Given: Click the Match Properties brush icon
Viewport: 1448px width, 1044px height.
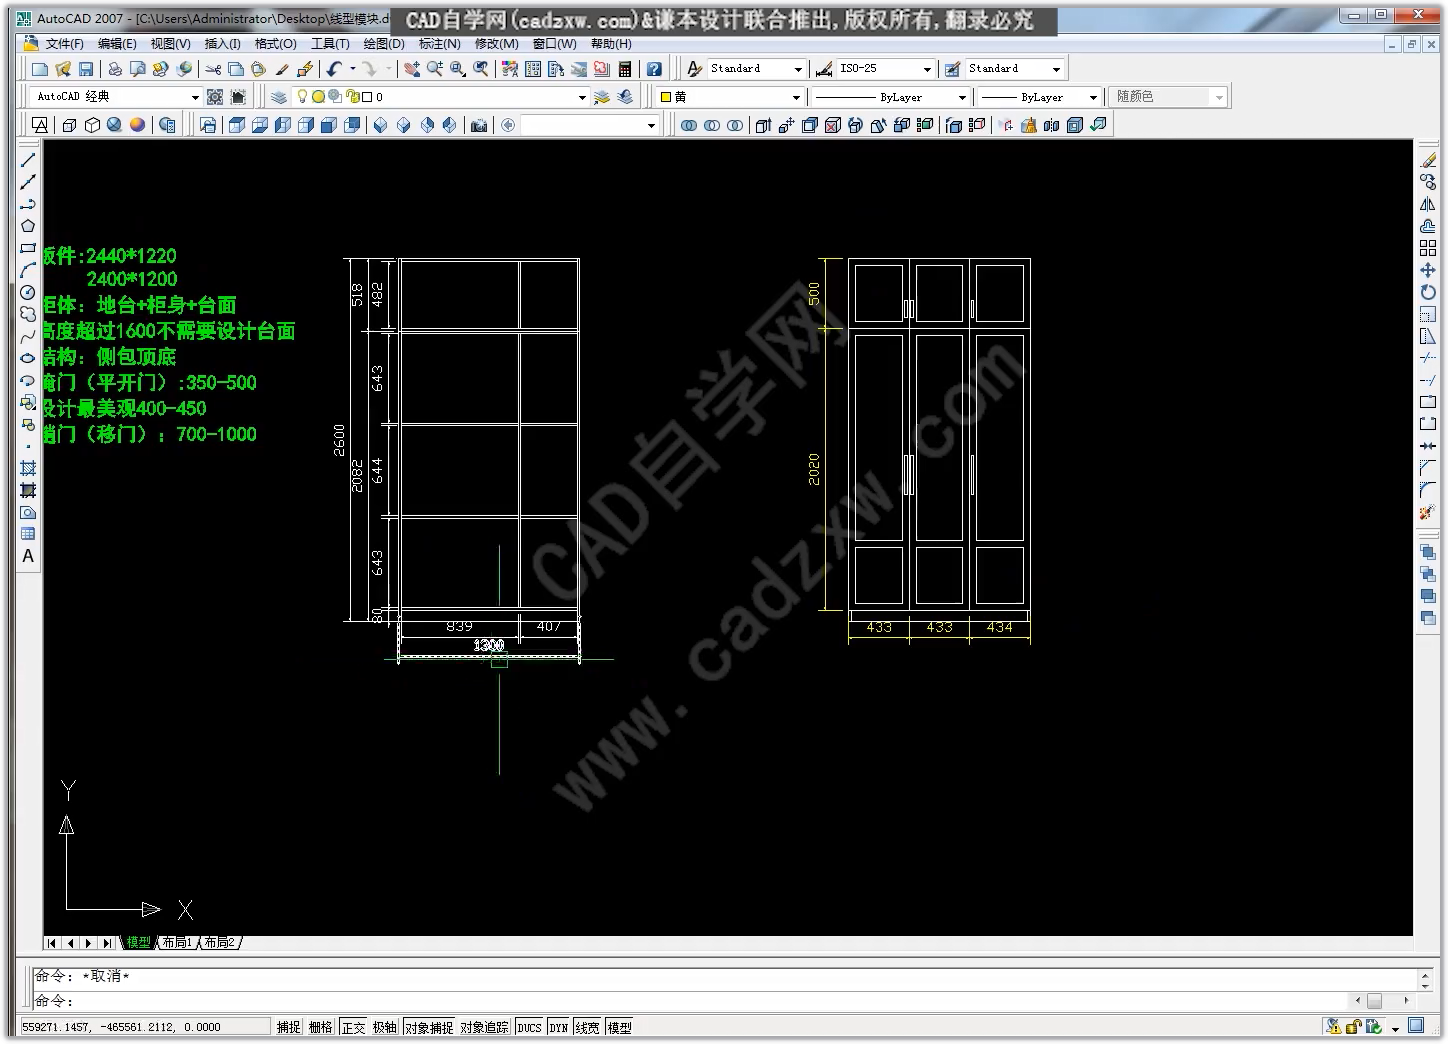Looking at the screenshot, I should point(282,69).
